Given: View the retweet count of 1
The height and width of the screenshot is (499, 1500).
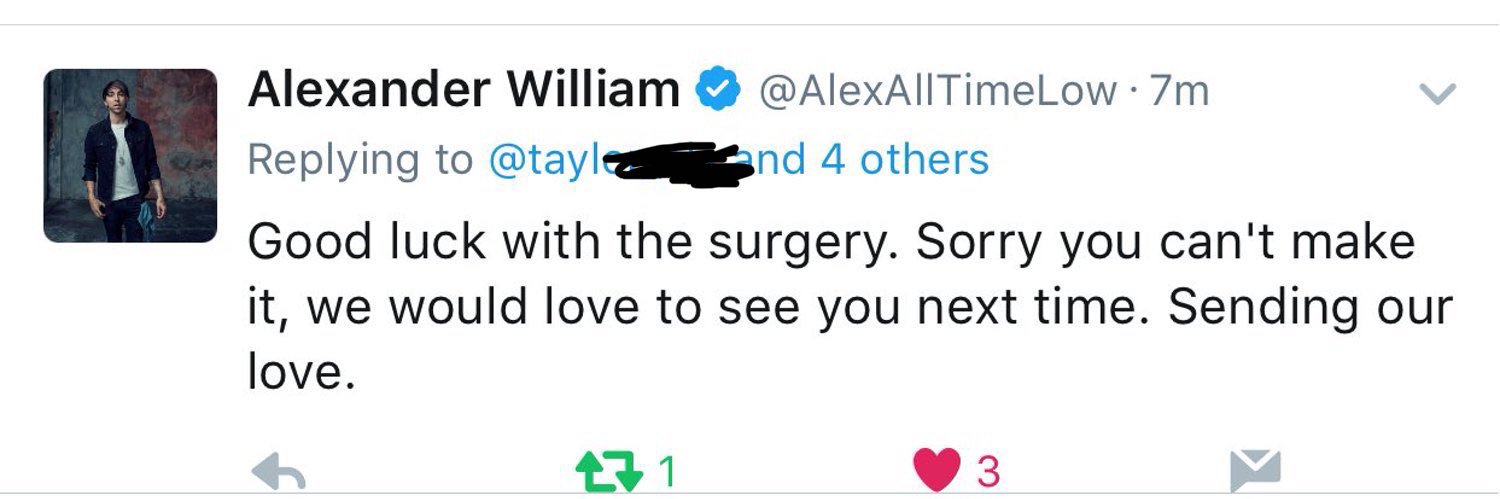Looking at the screenshot, I should (668, 472).
